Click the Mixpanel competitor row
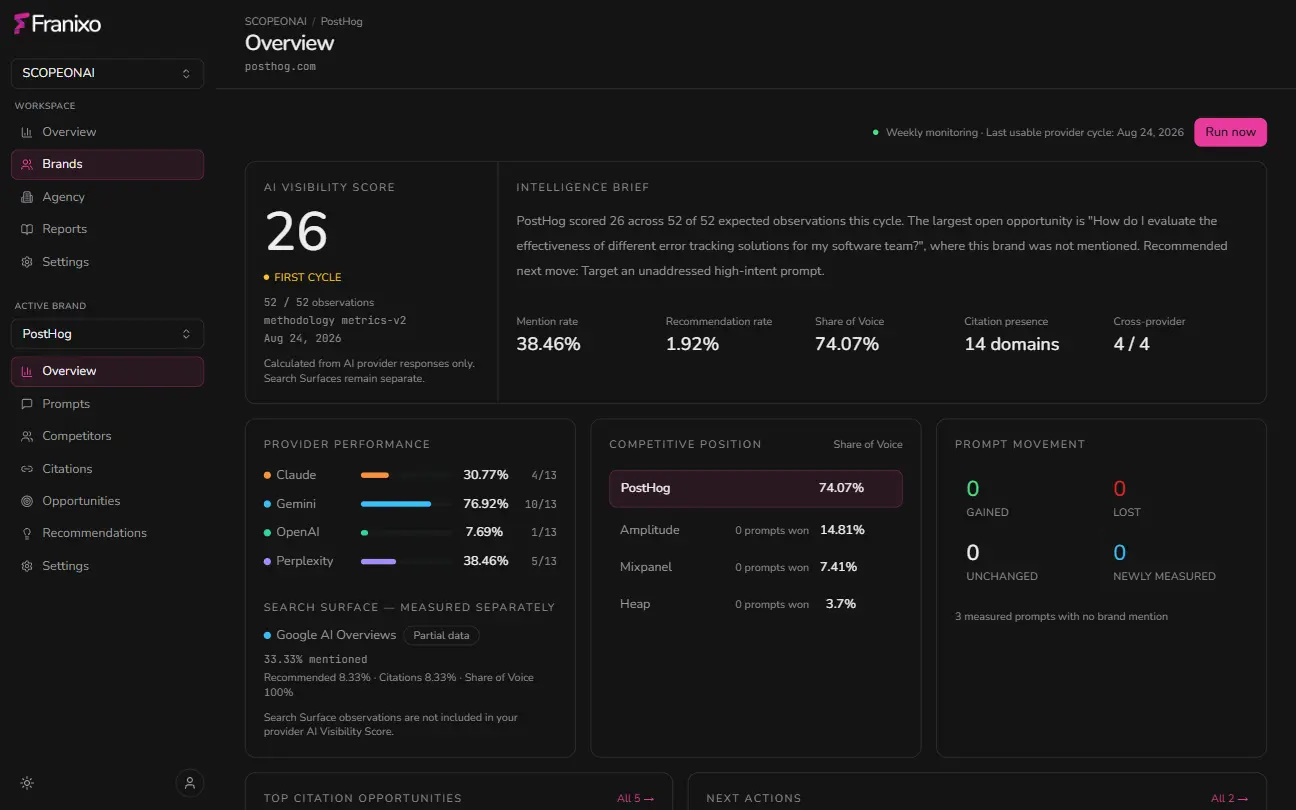The image size is (1296, 810). click(x=756, y=567)
